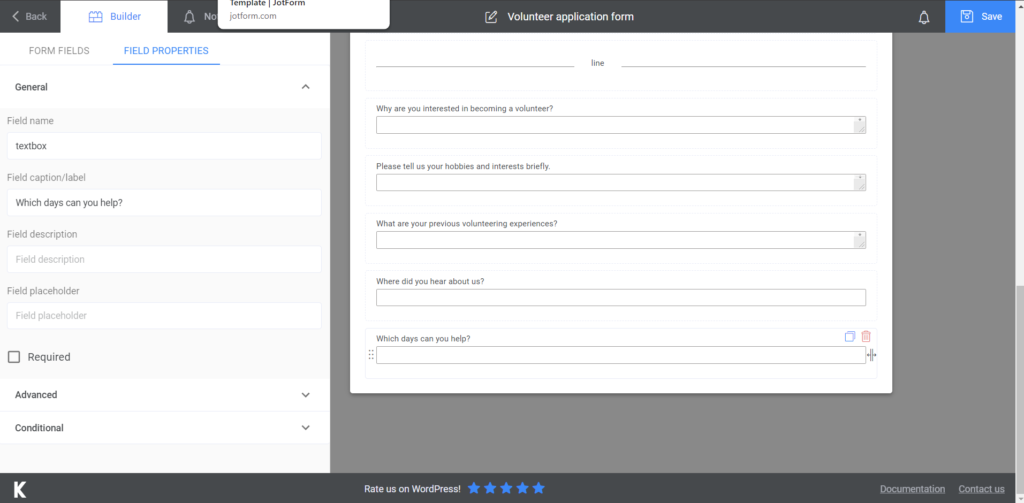Click the first rating star
This screenshot has height=503, width=1024.
pos(474,488)
